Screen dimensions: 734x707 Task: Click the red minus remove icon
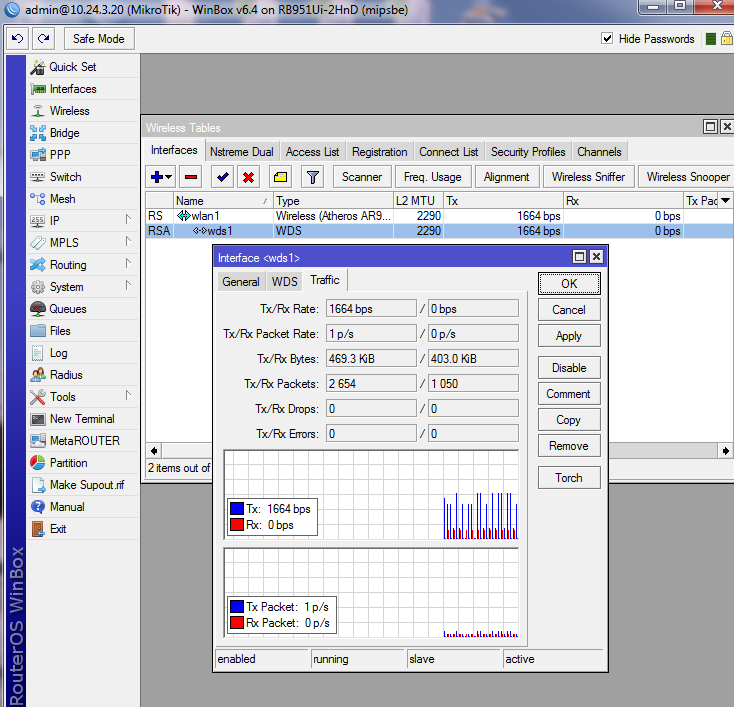tap(191, 177)
